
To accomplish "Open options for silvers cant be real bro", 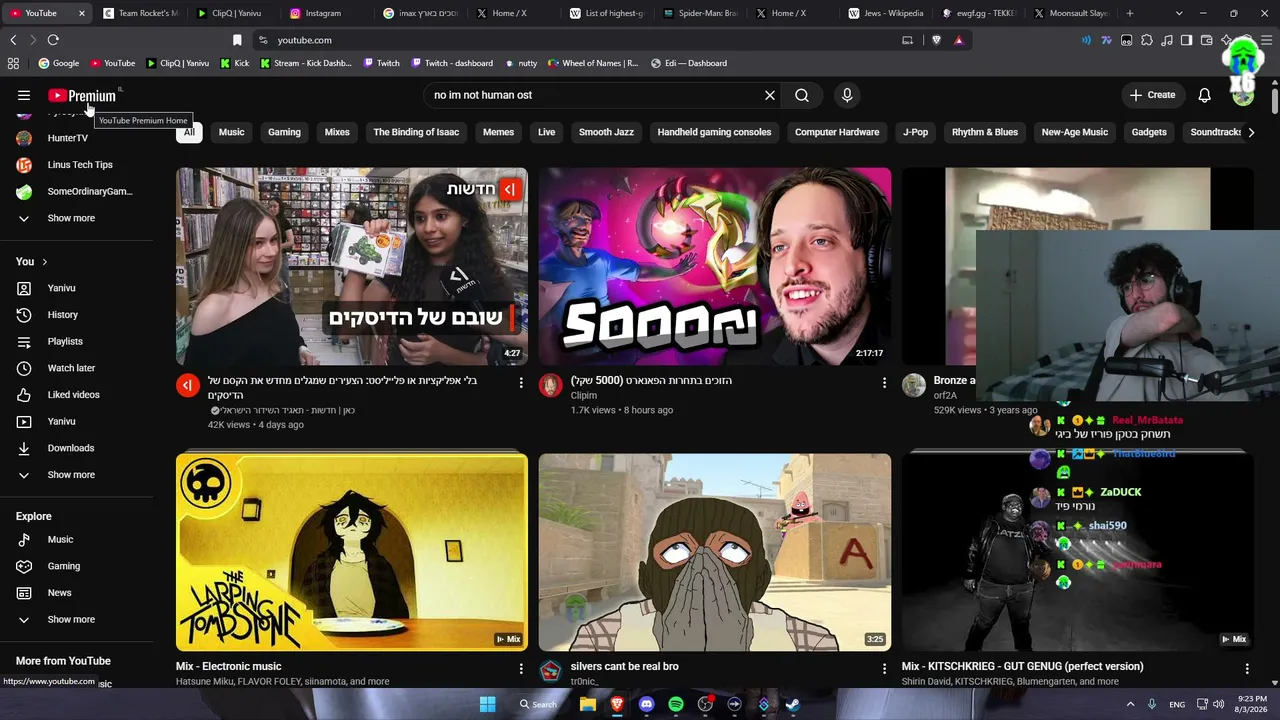I will [x=884, y=668].
